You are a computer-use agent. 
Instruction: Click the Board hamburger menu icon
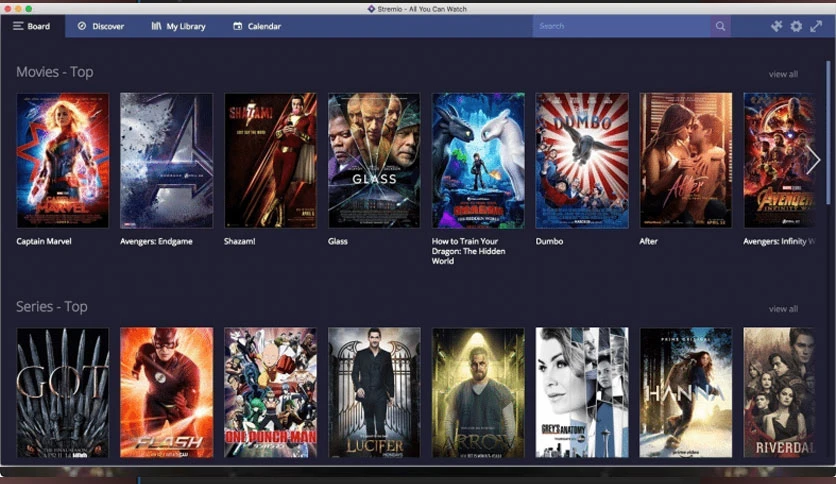click(x=18, y=26)
